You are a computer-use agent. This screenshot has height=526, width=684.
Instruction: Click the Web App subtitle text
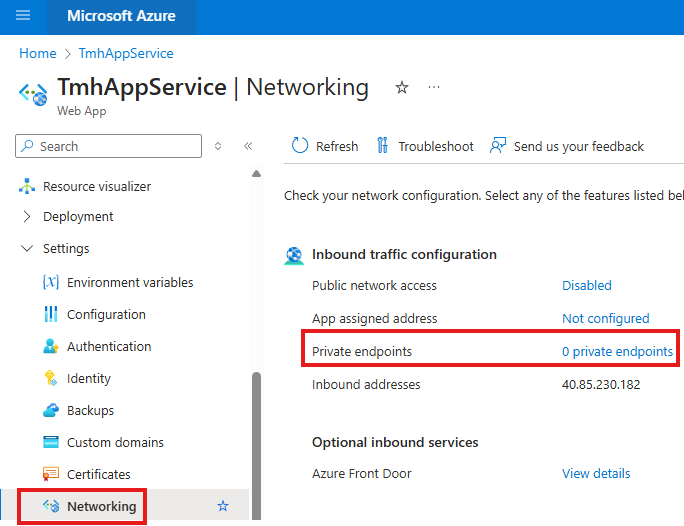pos(82,111)
